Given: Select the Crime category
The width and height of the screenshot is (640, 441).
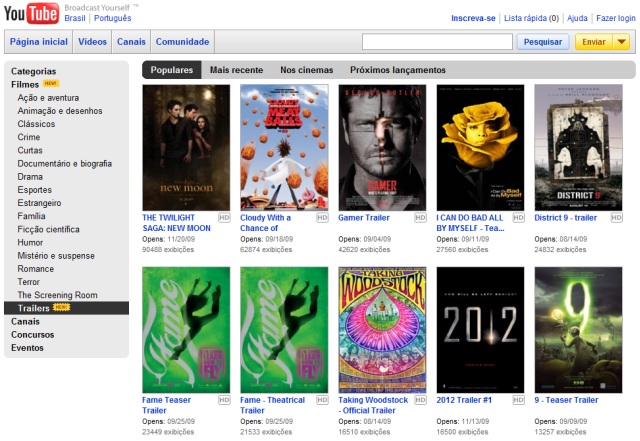Looking at the screenshot, I should pyautogui.click(x=29, y=137).
